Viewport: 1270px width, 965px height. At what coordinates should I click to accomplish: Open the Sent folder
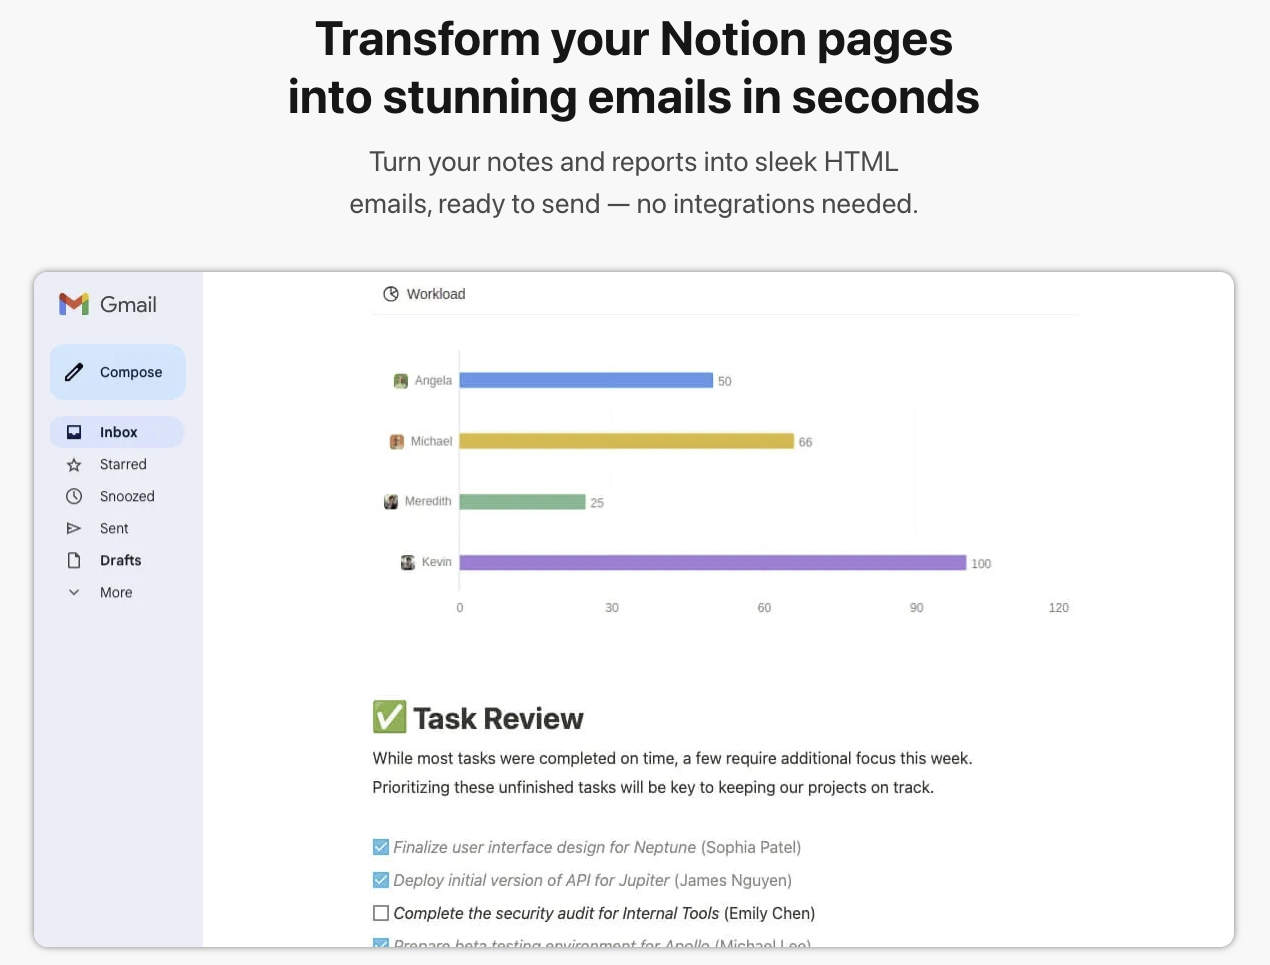(x=117, y=528)
